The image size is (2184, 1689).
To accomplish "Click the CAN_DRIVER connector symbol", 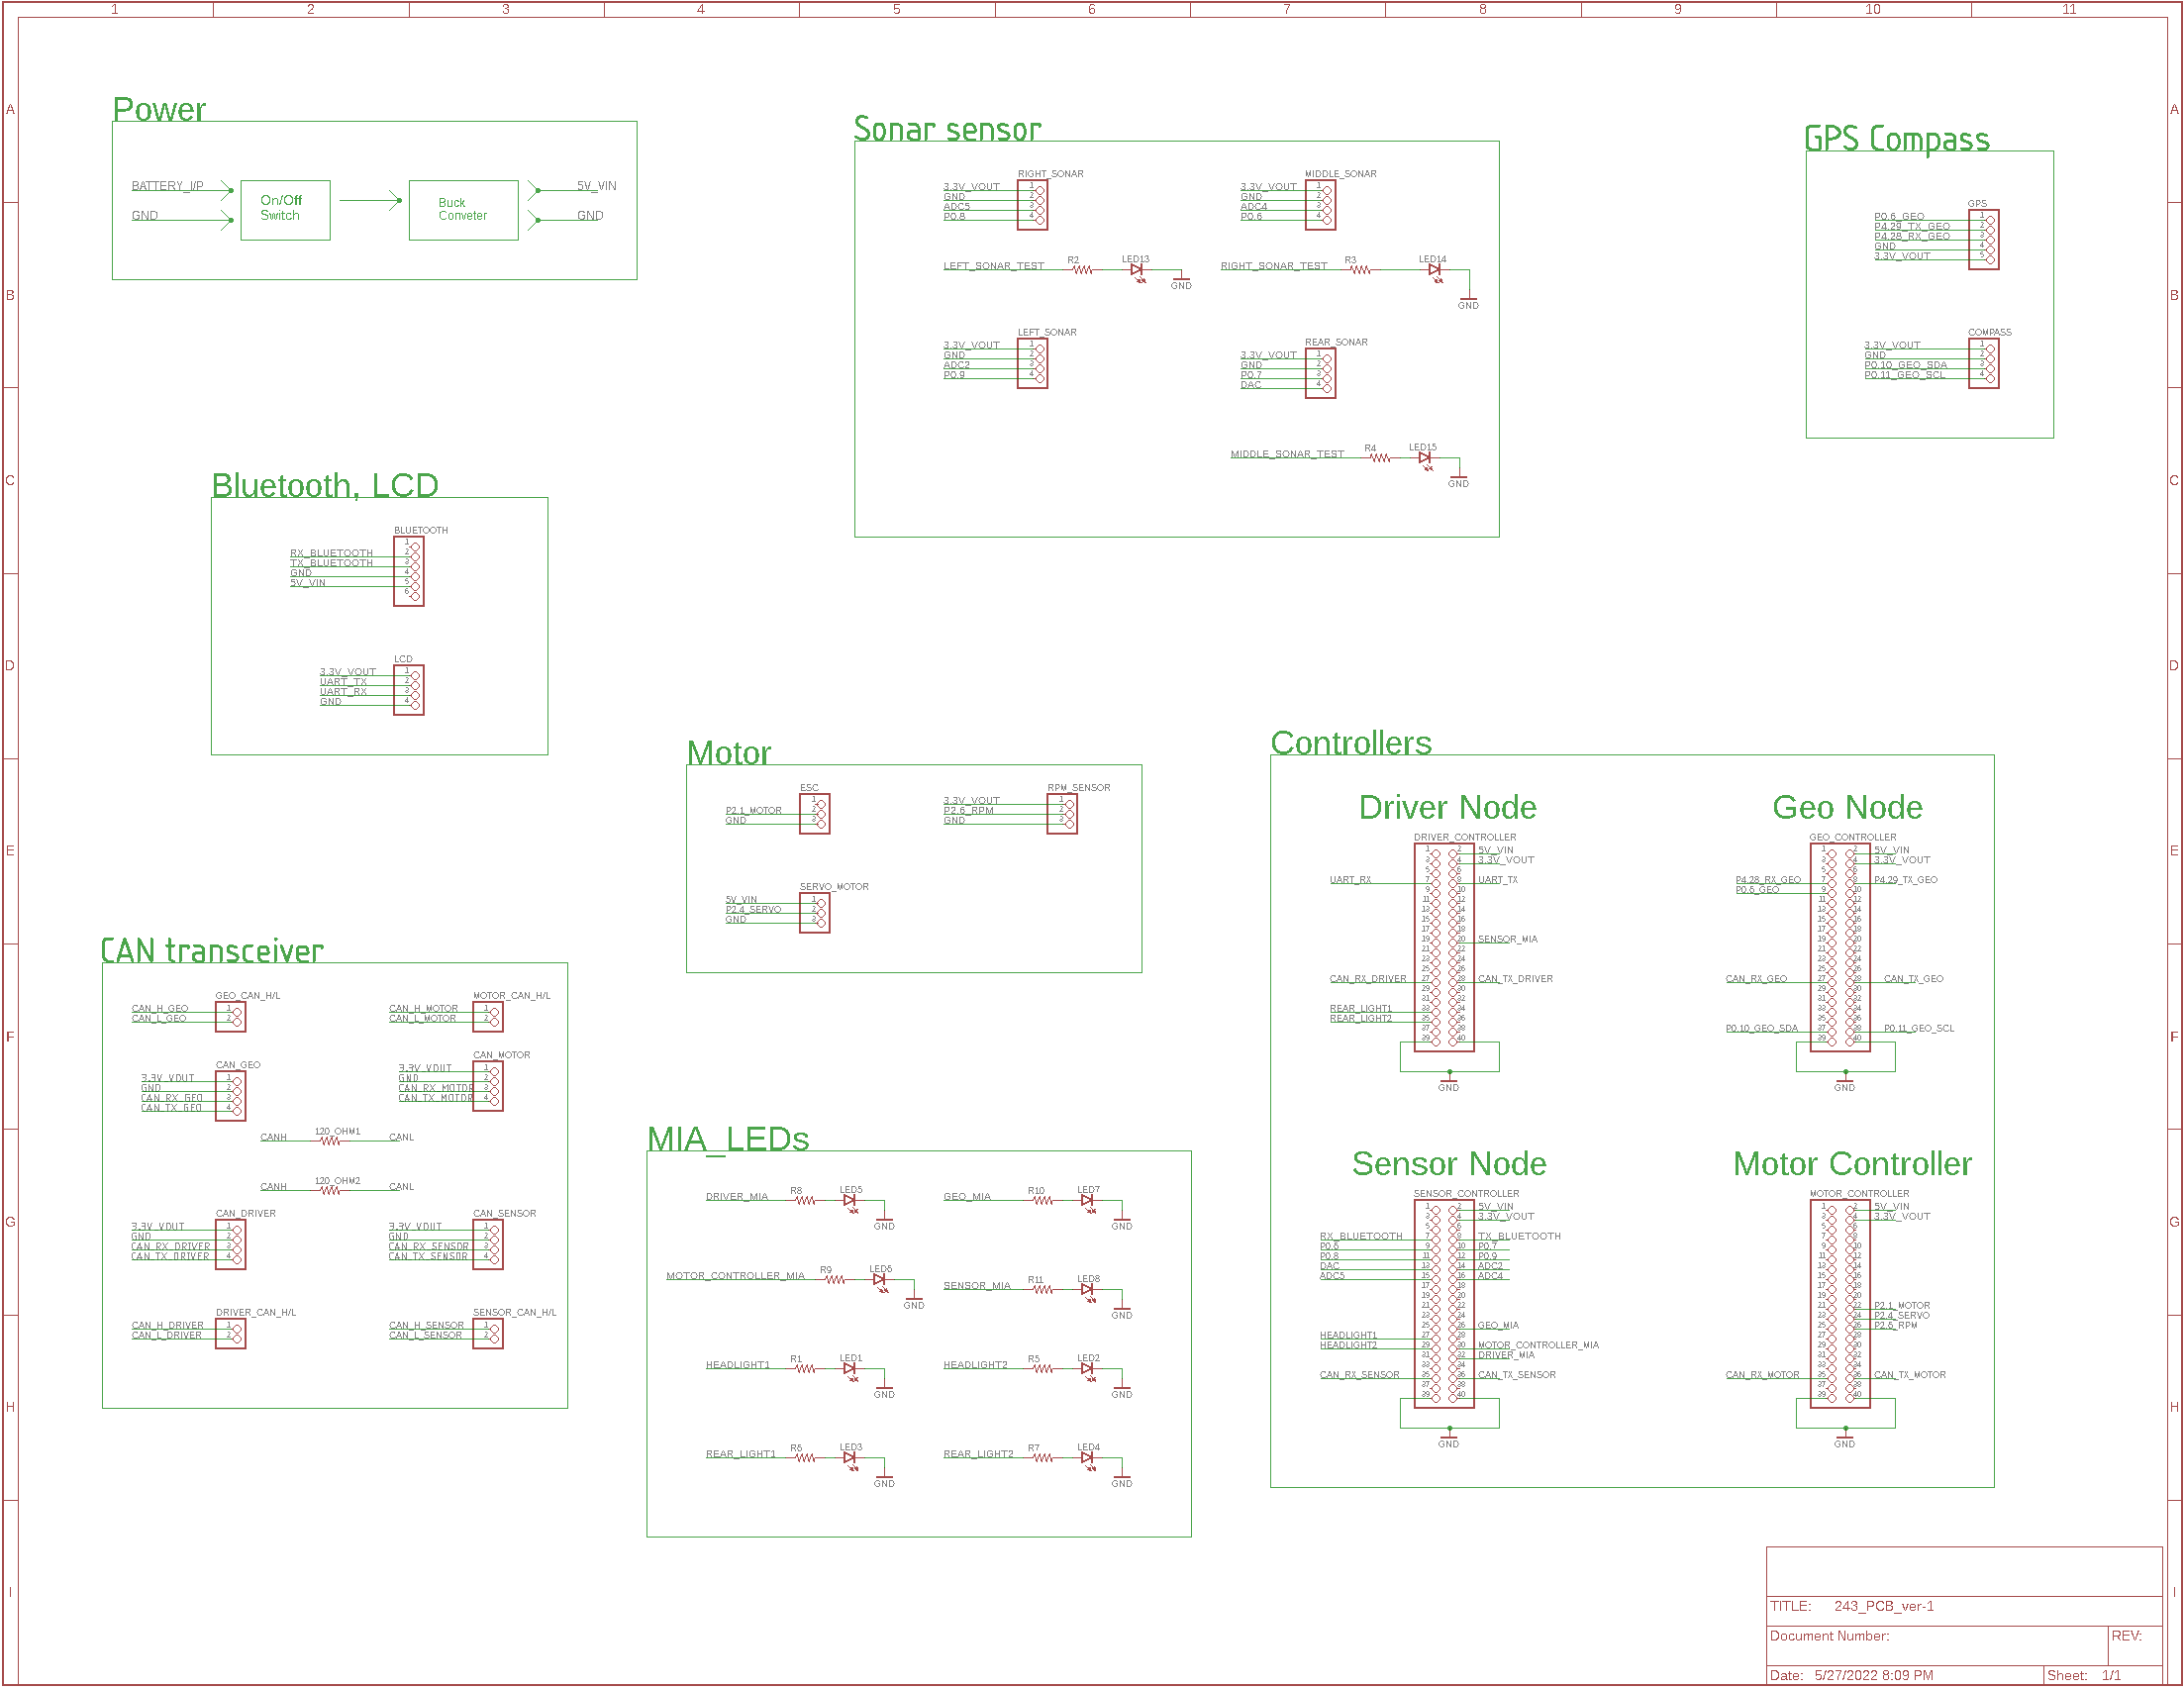I will (231, 1245).
